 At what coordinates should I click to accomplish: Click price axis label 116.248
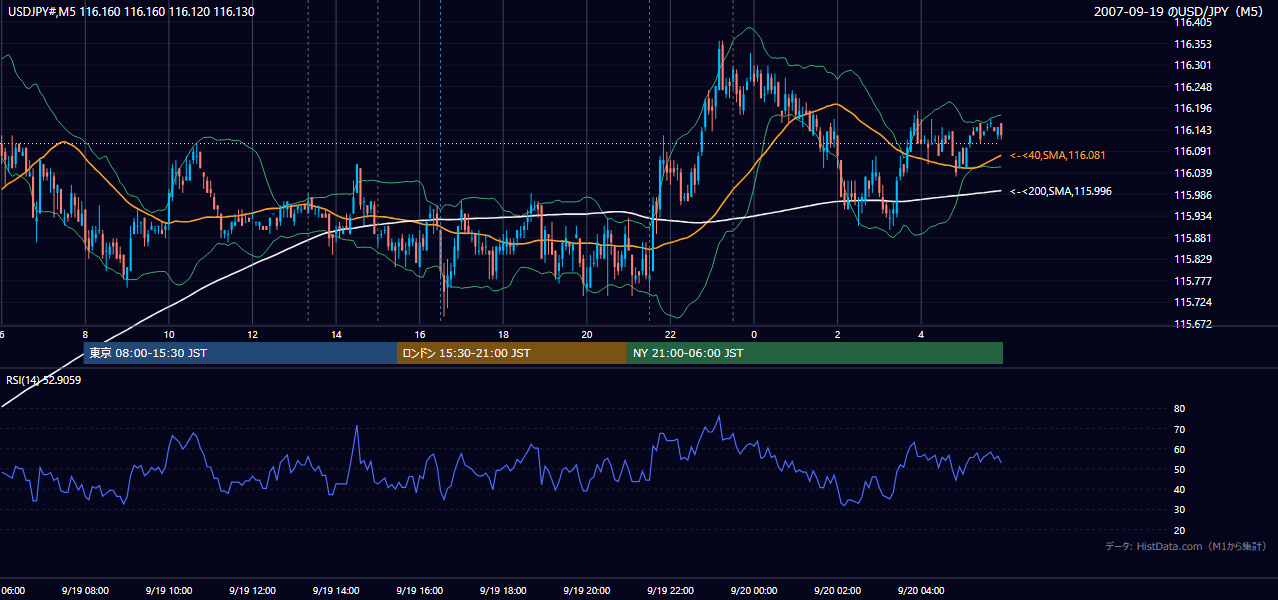tap(1193, 87)
